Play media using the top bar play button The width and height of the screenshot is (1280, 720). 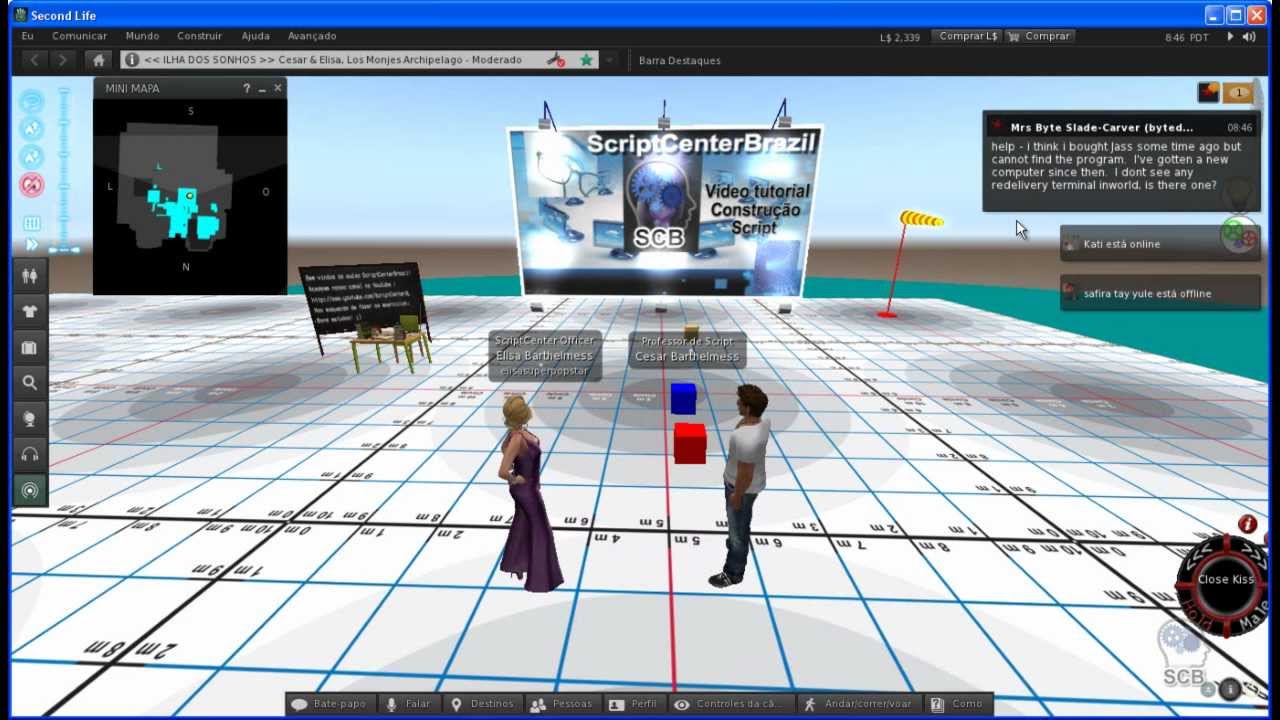coord(1229,37)
